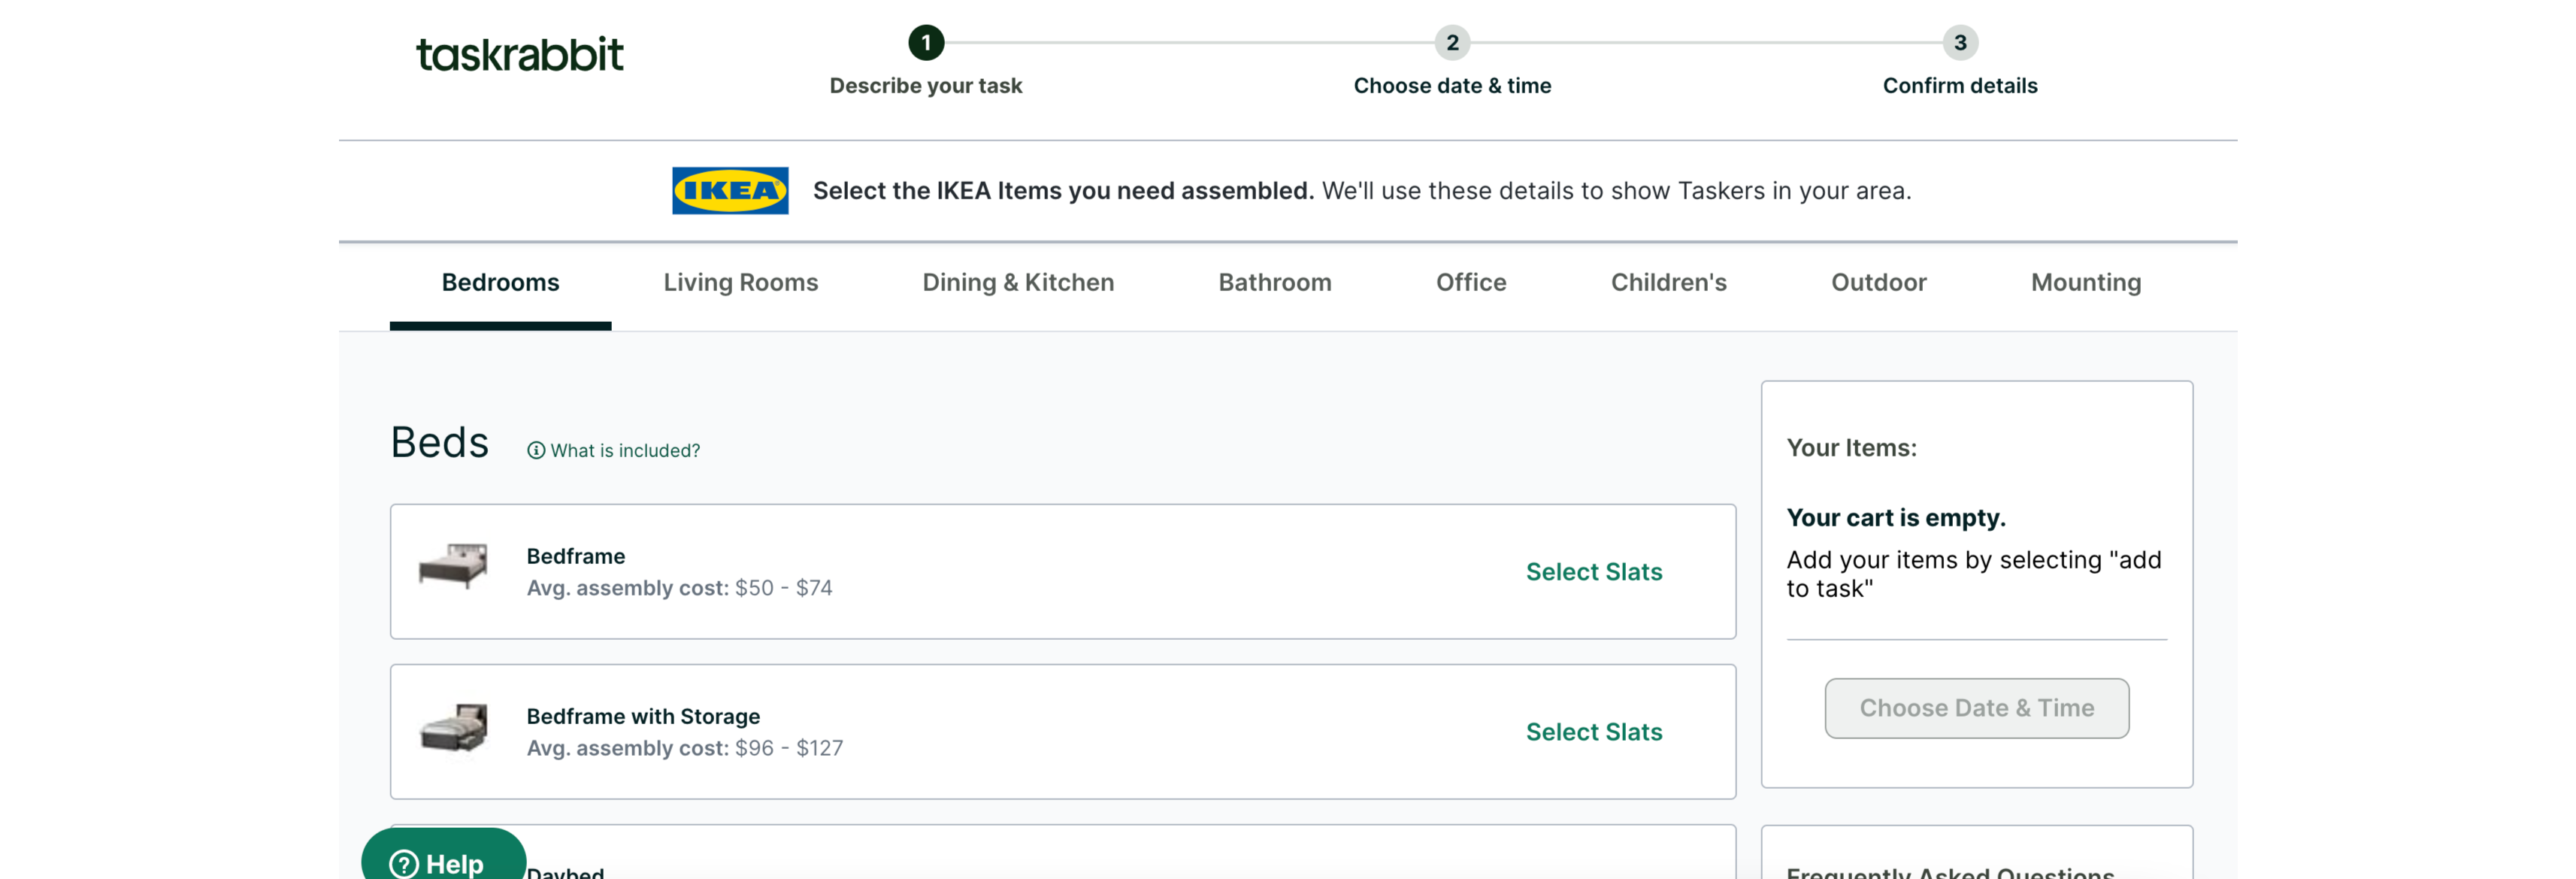Image resolution: width=2576 pixels, height=879 pixels.
Task: Click the $50 - $74 assembly cost text
Action: (783, 588)
